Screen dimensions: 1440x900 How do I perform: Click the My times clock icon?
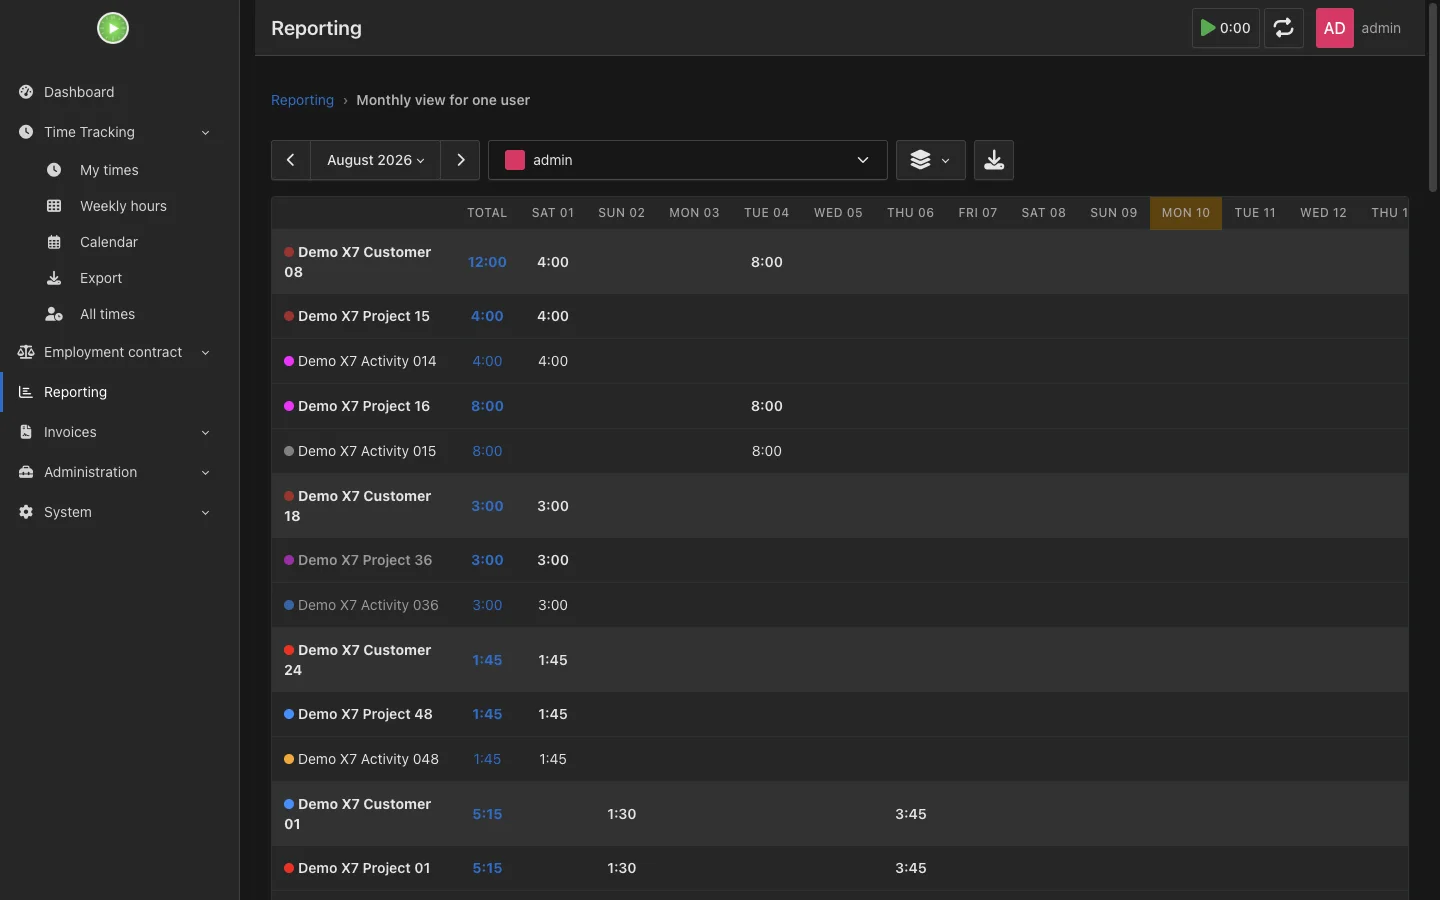click(x=54, y=170)
